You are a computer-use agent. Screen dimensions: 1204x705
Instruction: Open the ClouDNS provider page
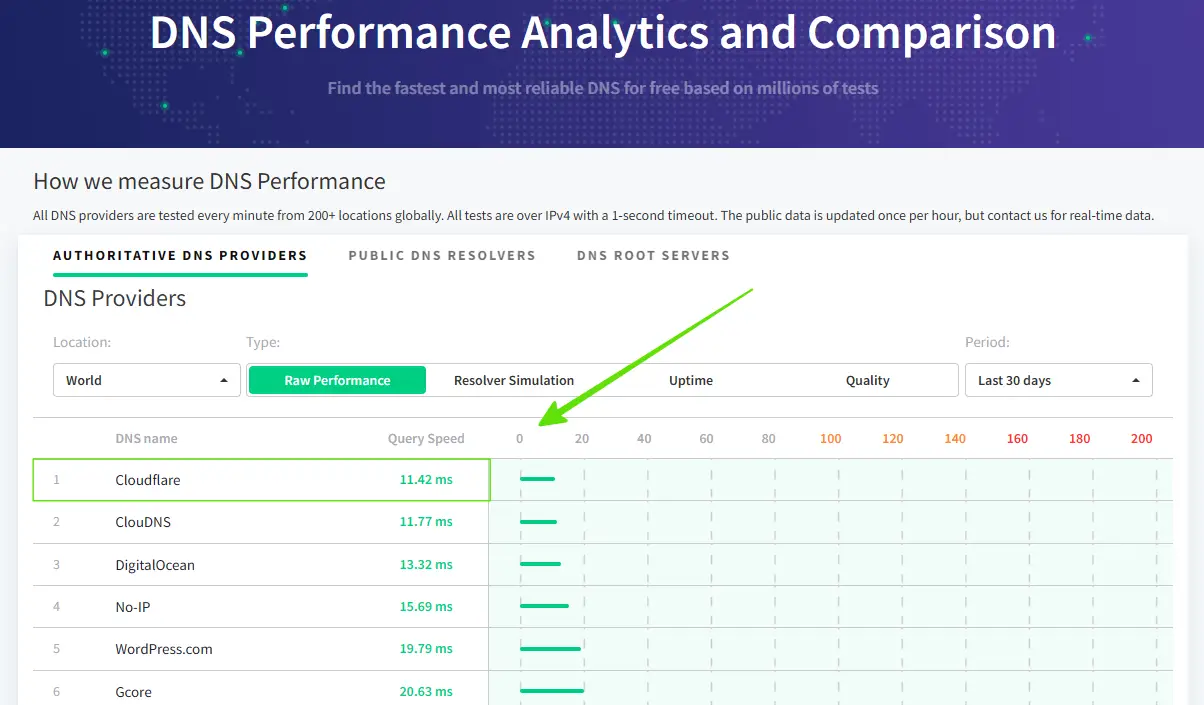pyautogui.click(x=143, y=522)
